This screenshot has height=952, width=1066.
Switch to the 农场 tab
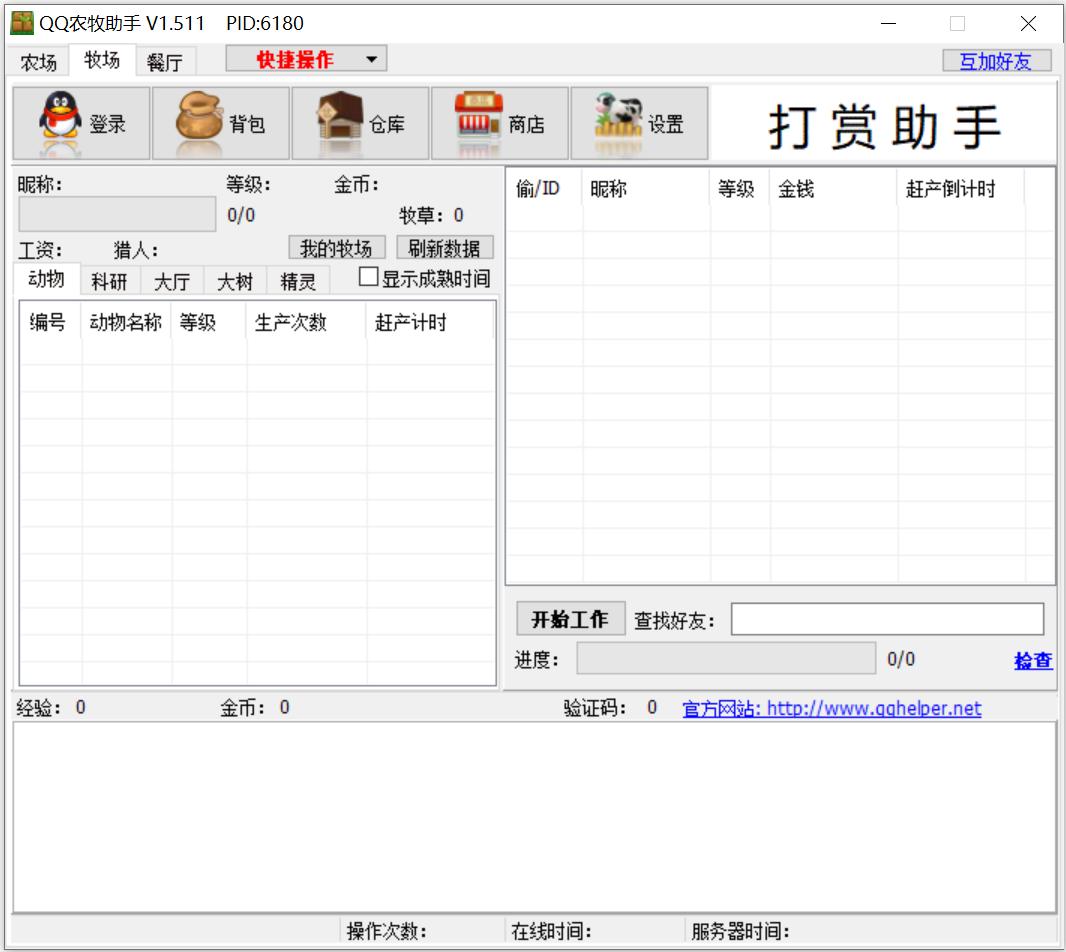39,62
